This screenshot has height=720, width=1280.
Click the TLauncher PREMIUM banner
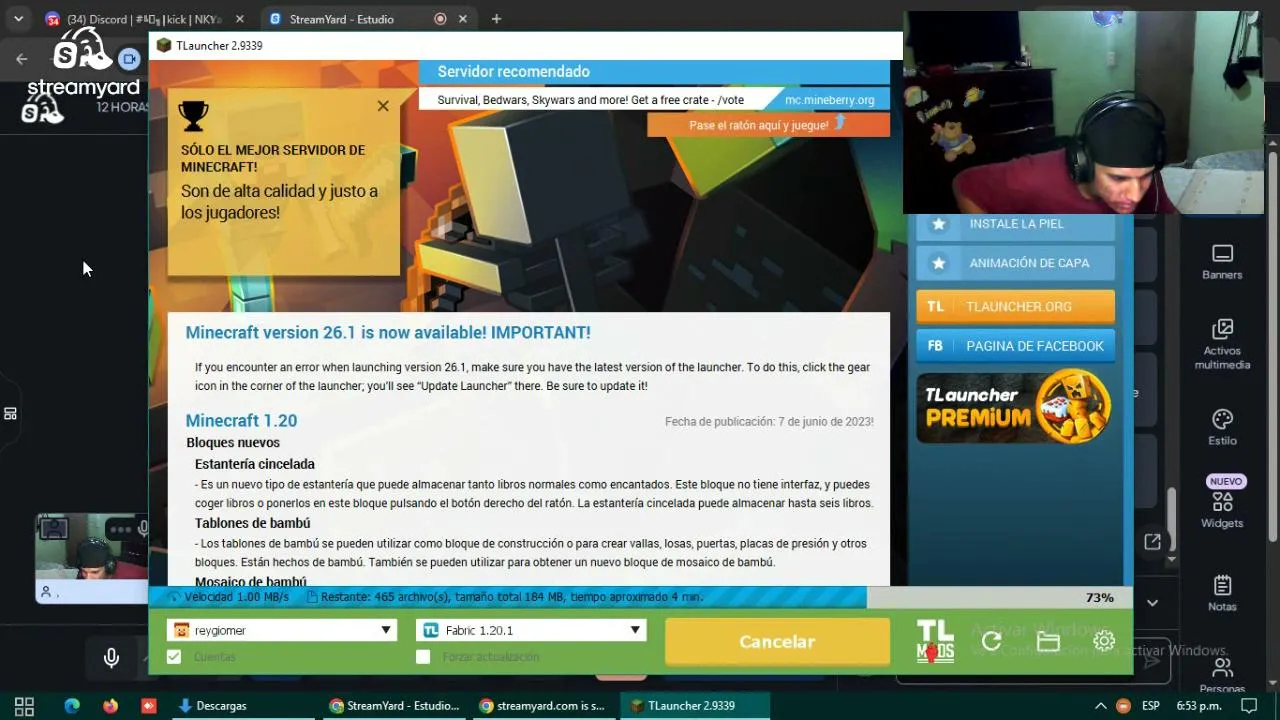1015,406
